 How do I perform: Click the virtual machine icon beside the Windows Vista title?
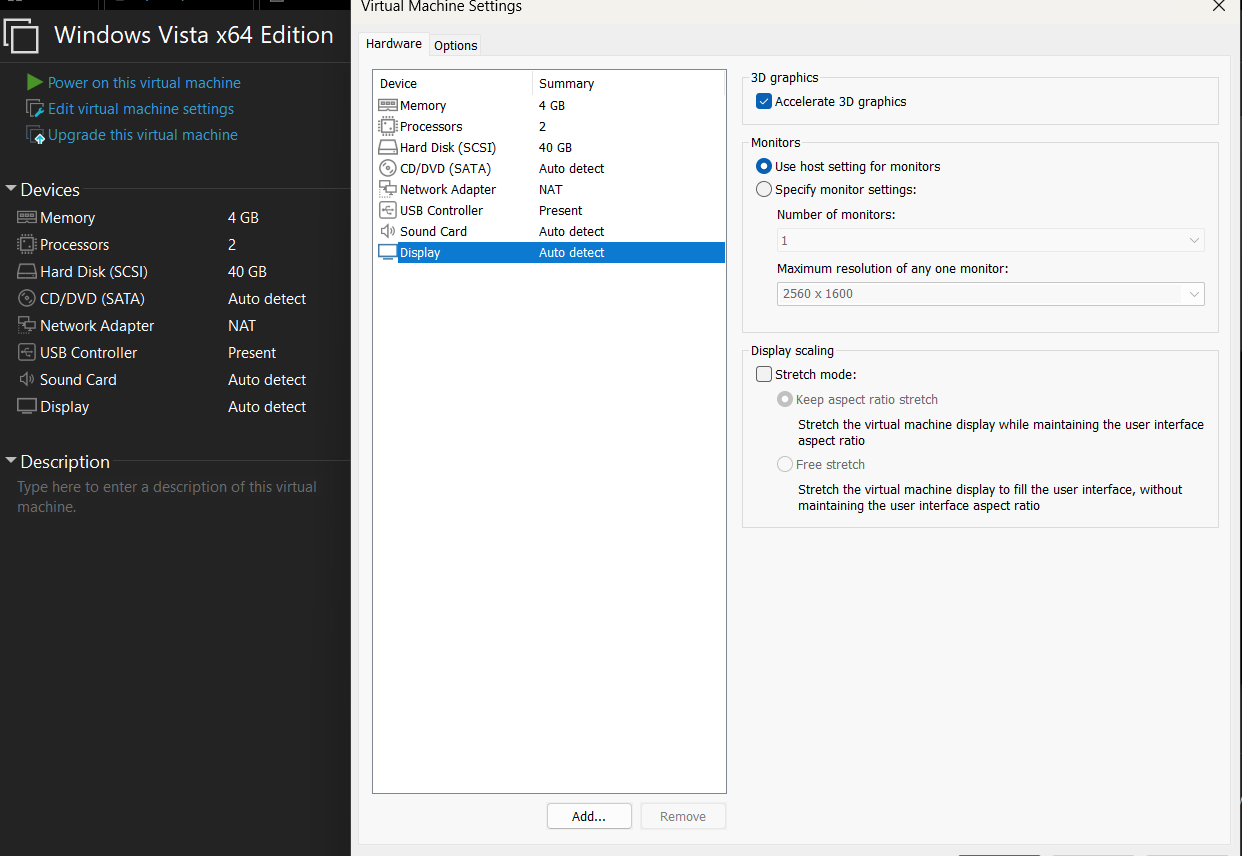click(22, 36)
